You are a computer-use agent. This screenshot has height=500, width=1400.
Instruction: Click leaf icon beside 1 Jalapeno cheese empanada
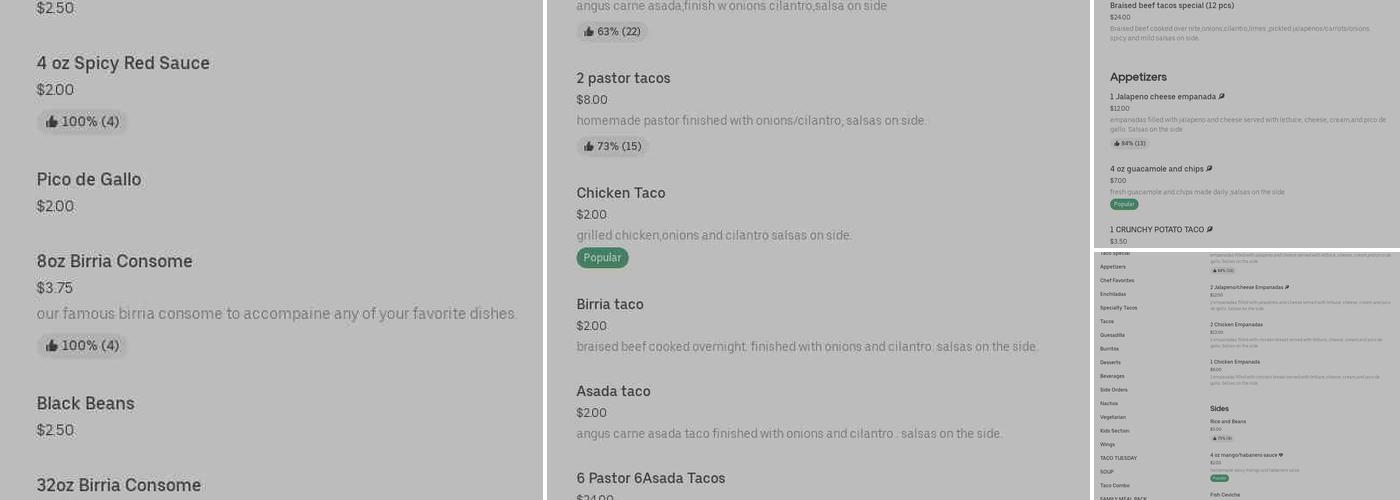coord(1222,97)
